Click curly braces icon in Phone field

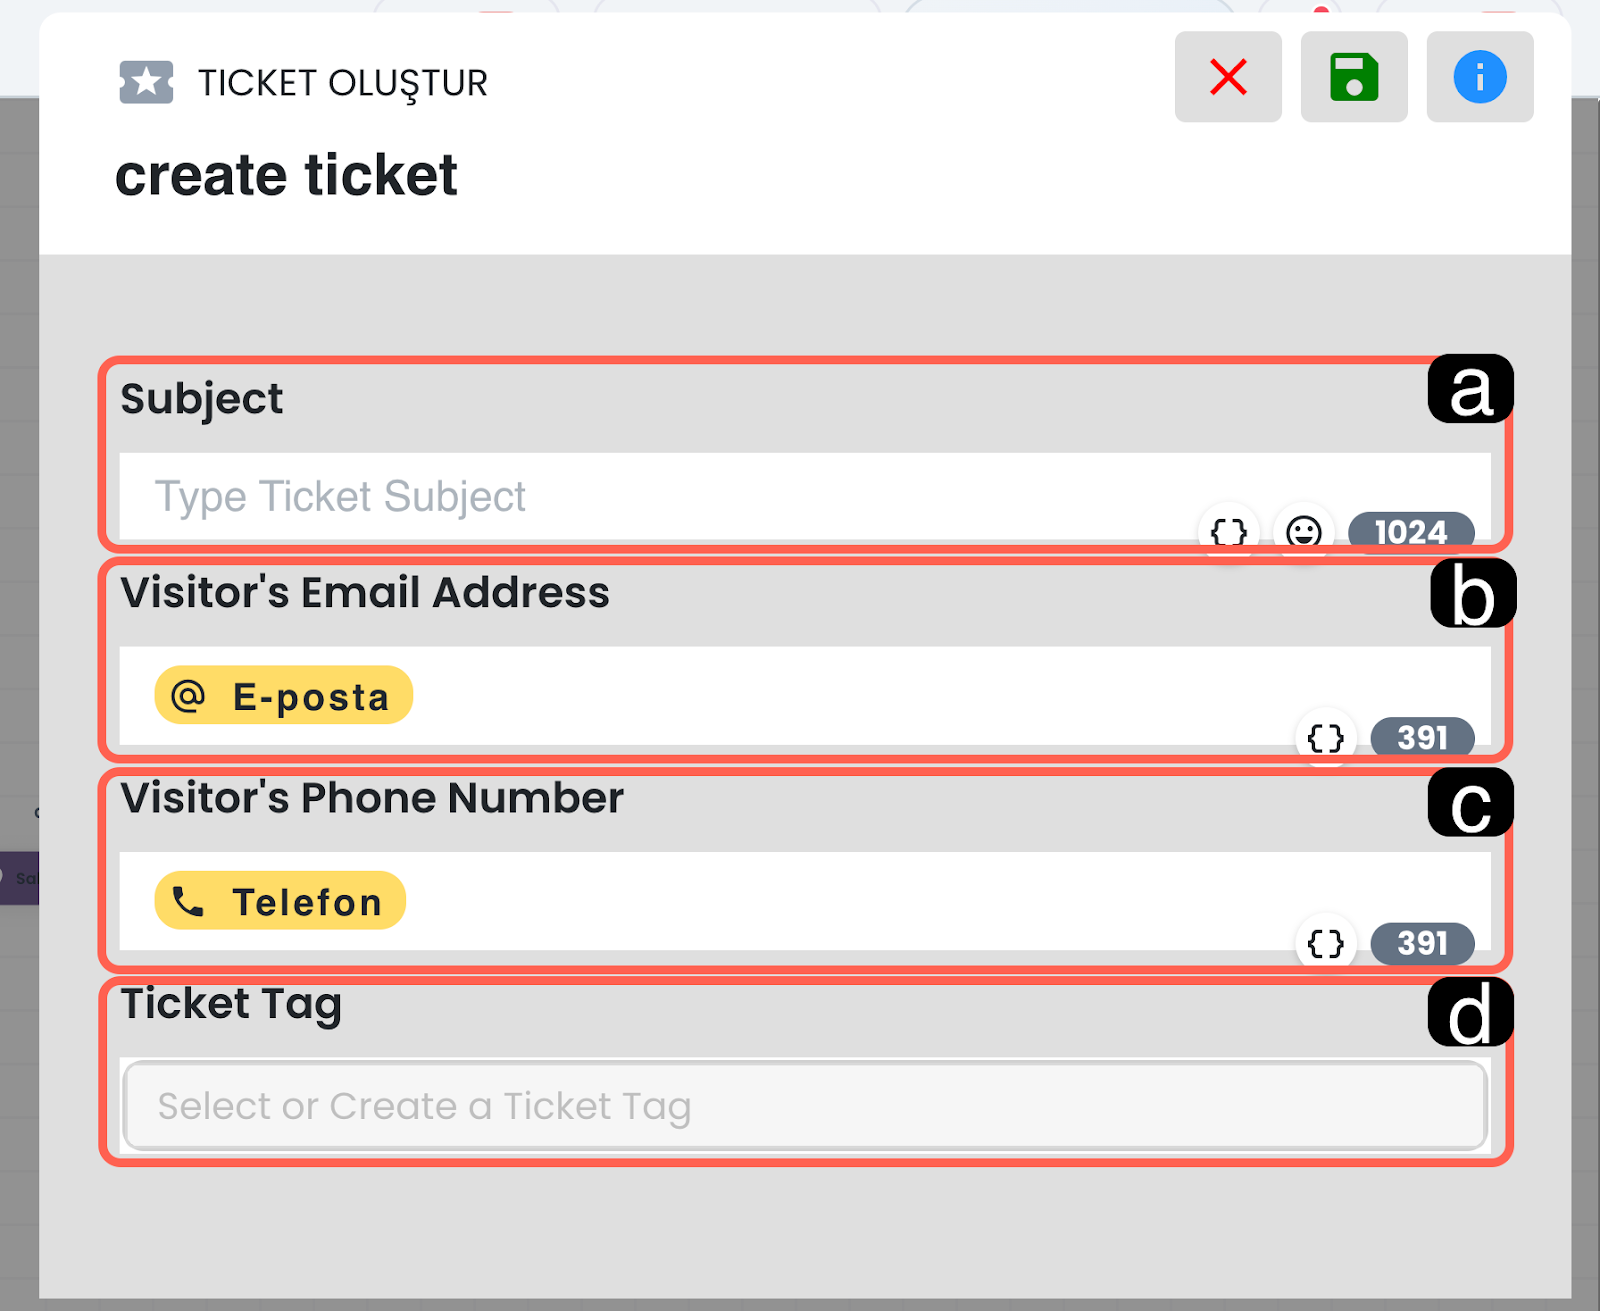pyautogui.click(x=1326, y=943)
